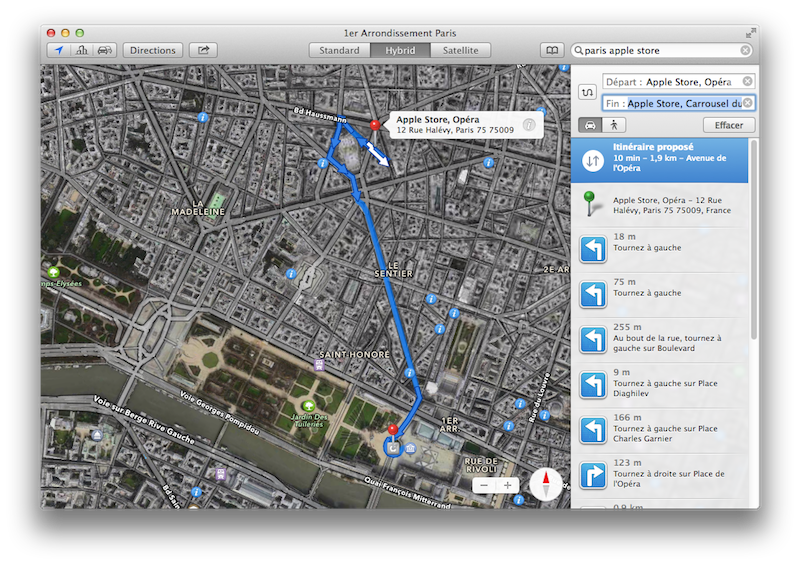Click the 'Tournez à gauche' 18 m text
The width and height of the screenshot is (800, 565).
647,248
